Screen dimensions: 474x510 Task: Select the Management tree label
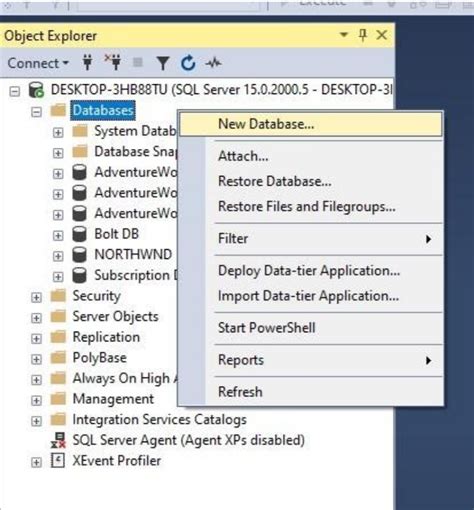point(113,399)
